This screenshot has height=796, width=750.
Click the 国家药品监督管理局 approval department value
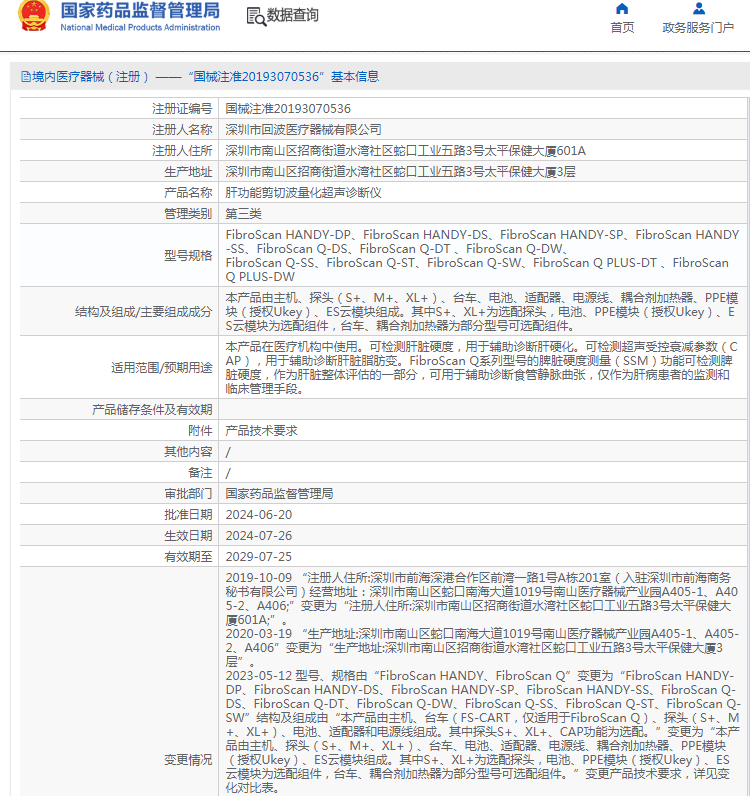[279, 493]
